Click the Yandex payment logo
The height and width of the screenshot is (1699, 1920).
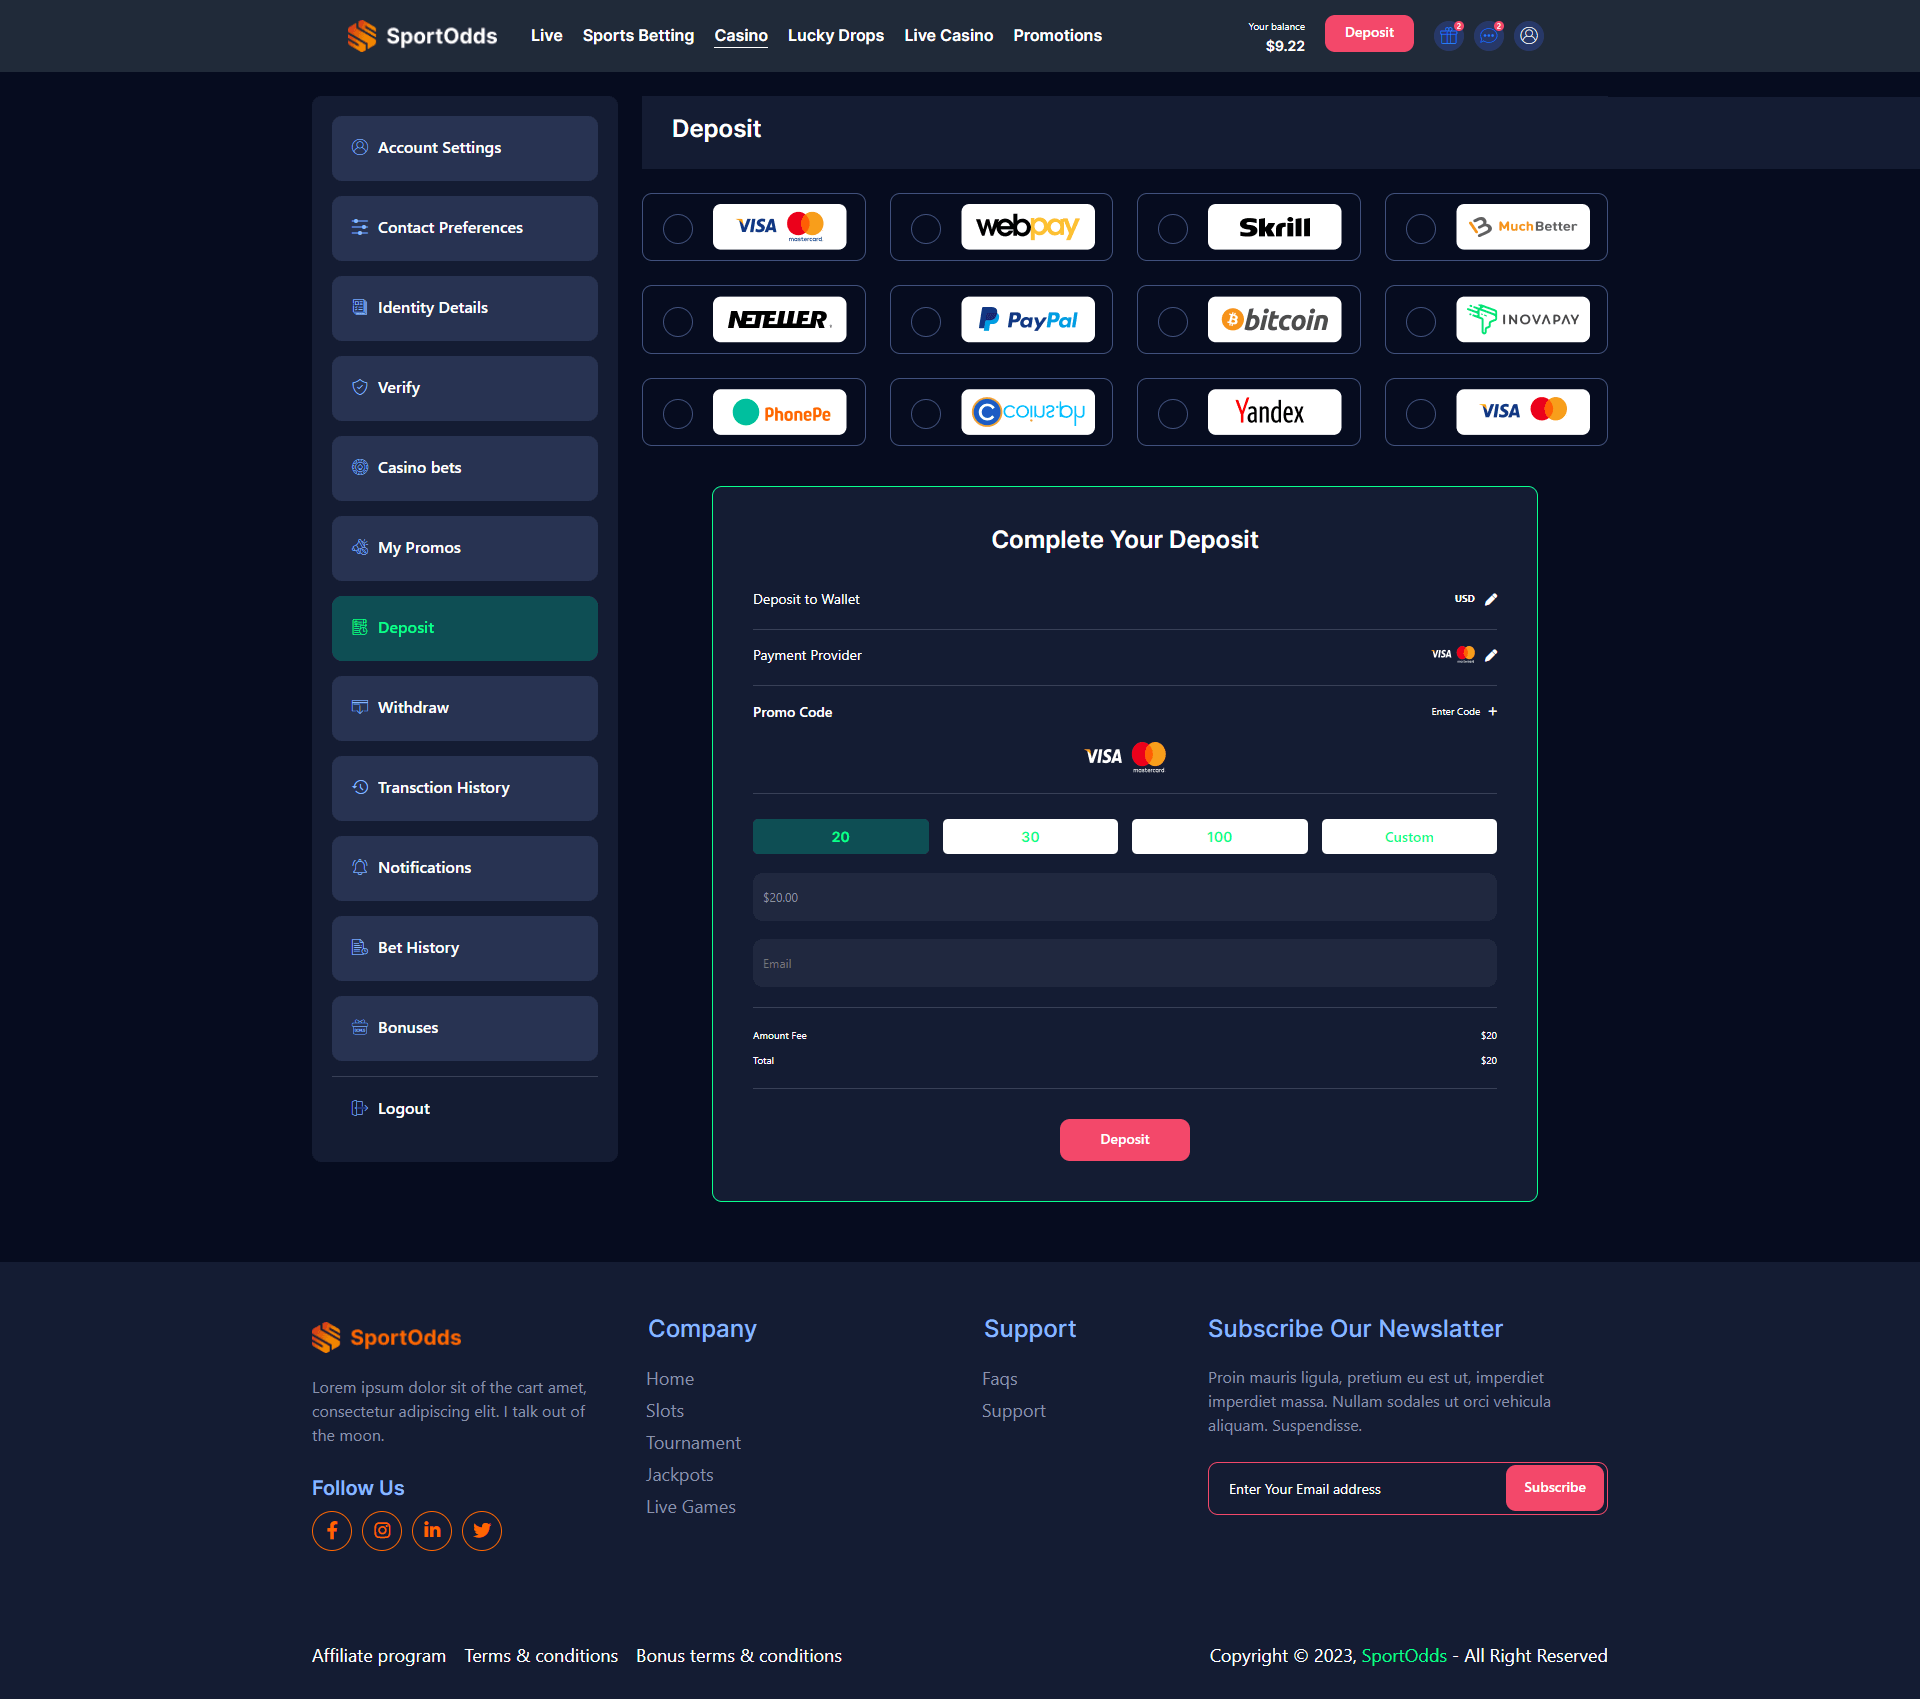tap(1275, 412)
